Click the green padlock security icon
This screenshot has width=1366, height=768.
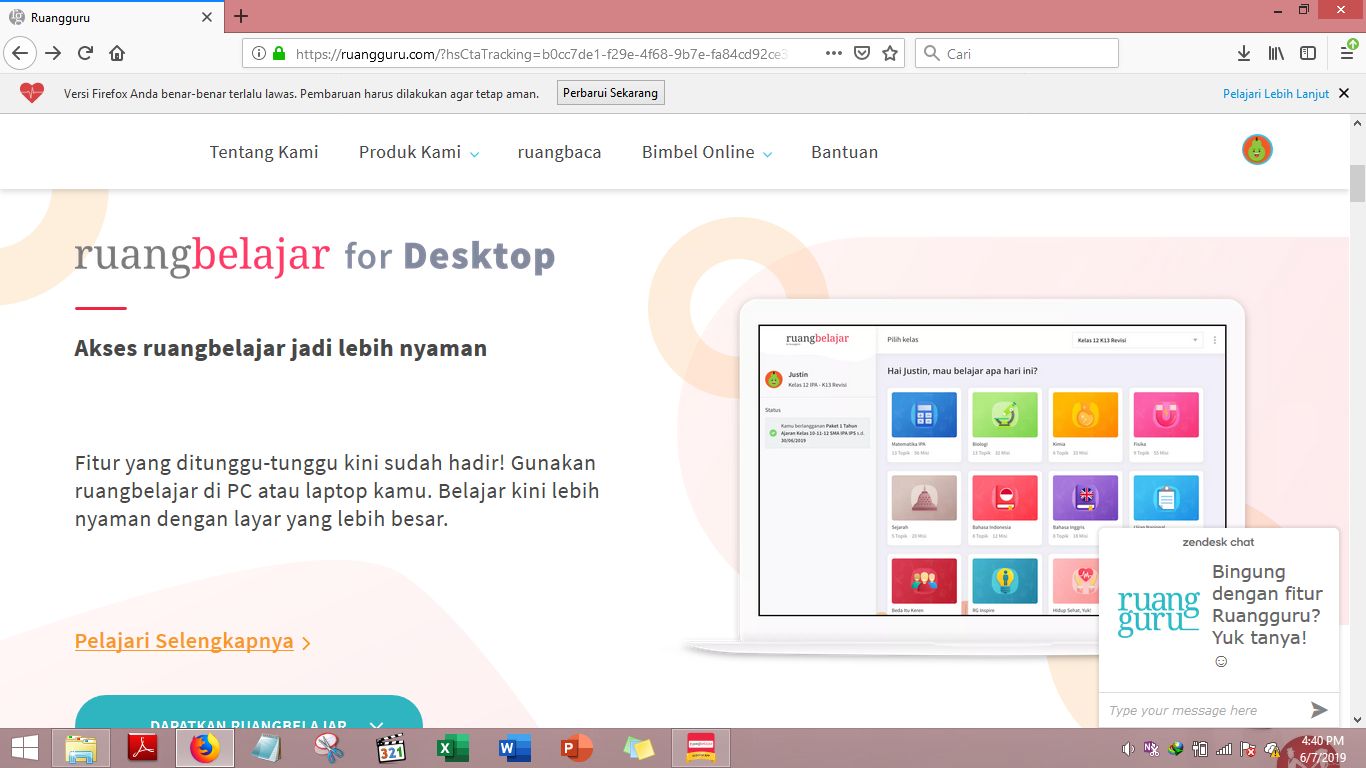point(279,54)
